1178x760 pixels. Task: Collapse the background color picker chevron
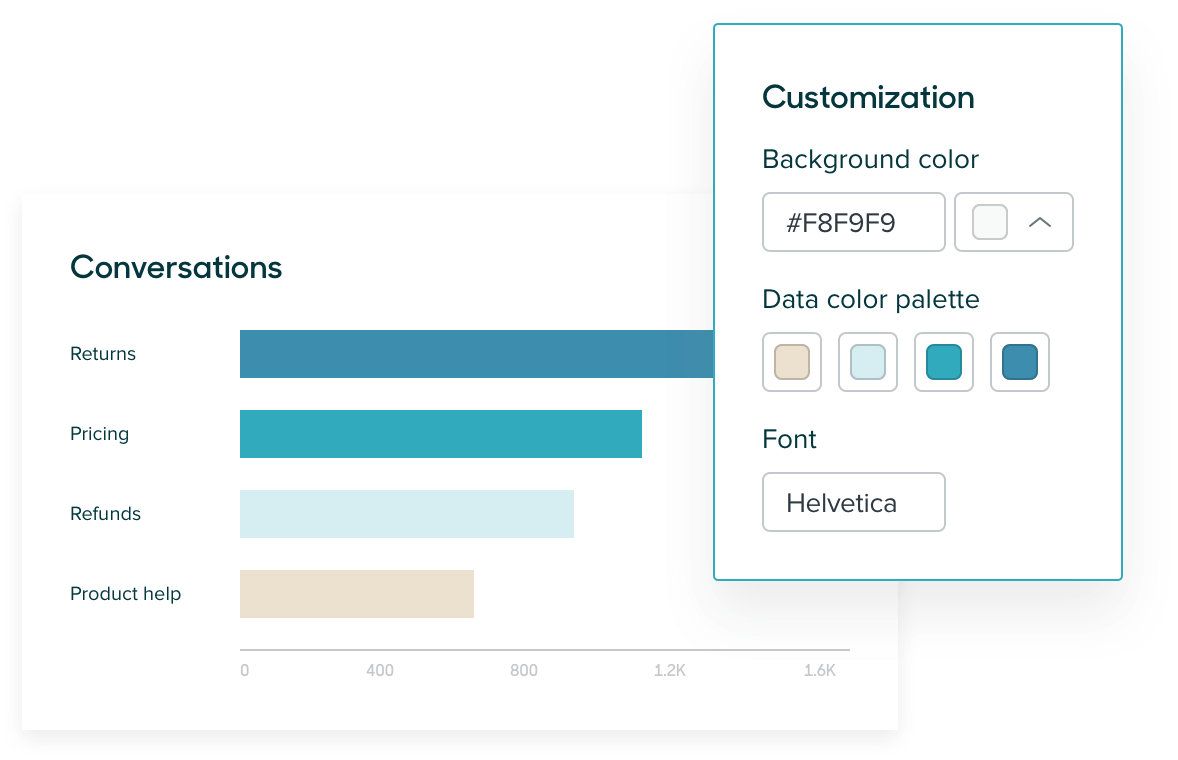pyautogui.click(x=1040, y=222)
